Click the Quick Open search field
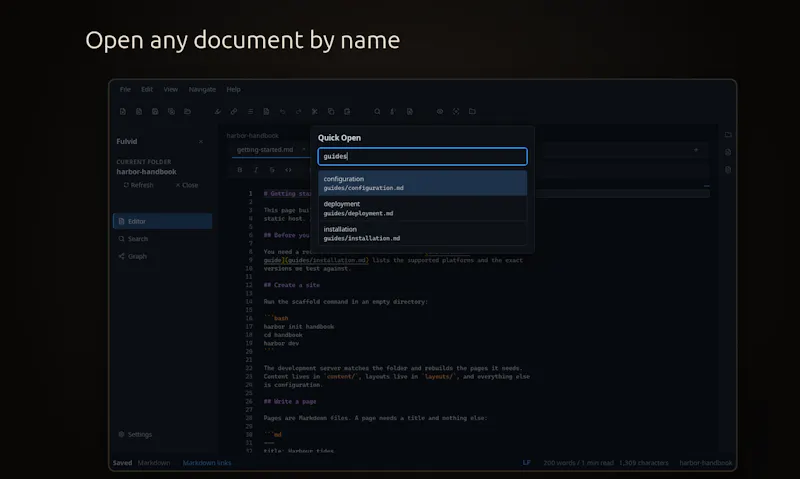The width and height of the screenshot is (800, 479). pos(422,156)
